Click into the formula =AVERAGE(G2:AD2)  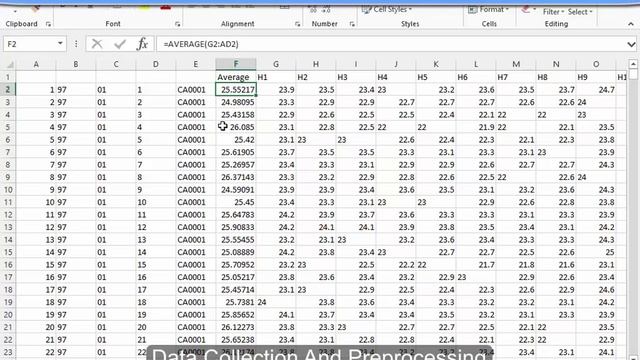(201, 44)
